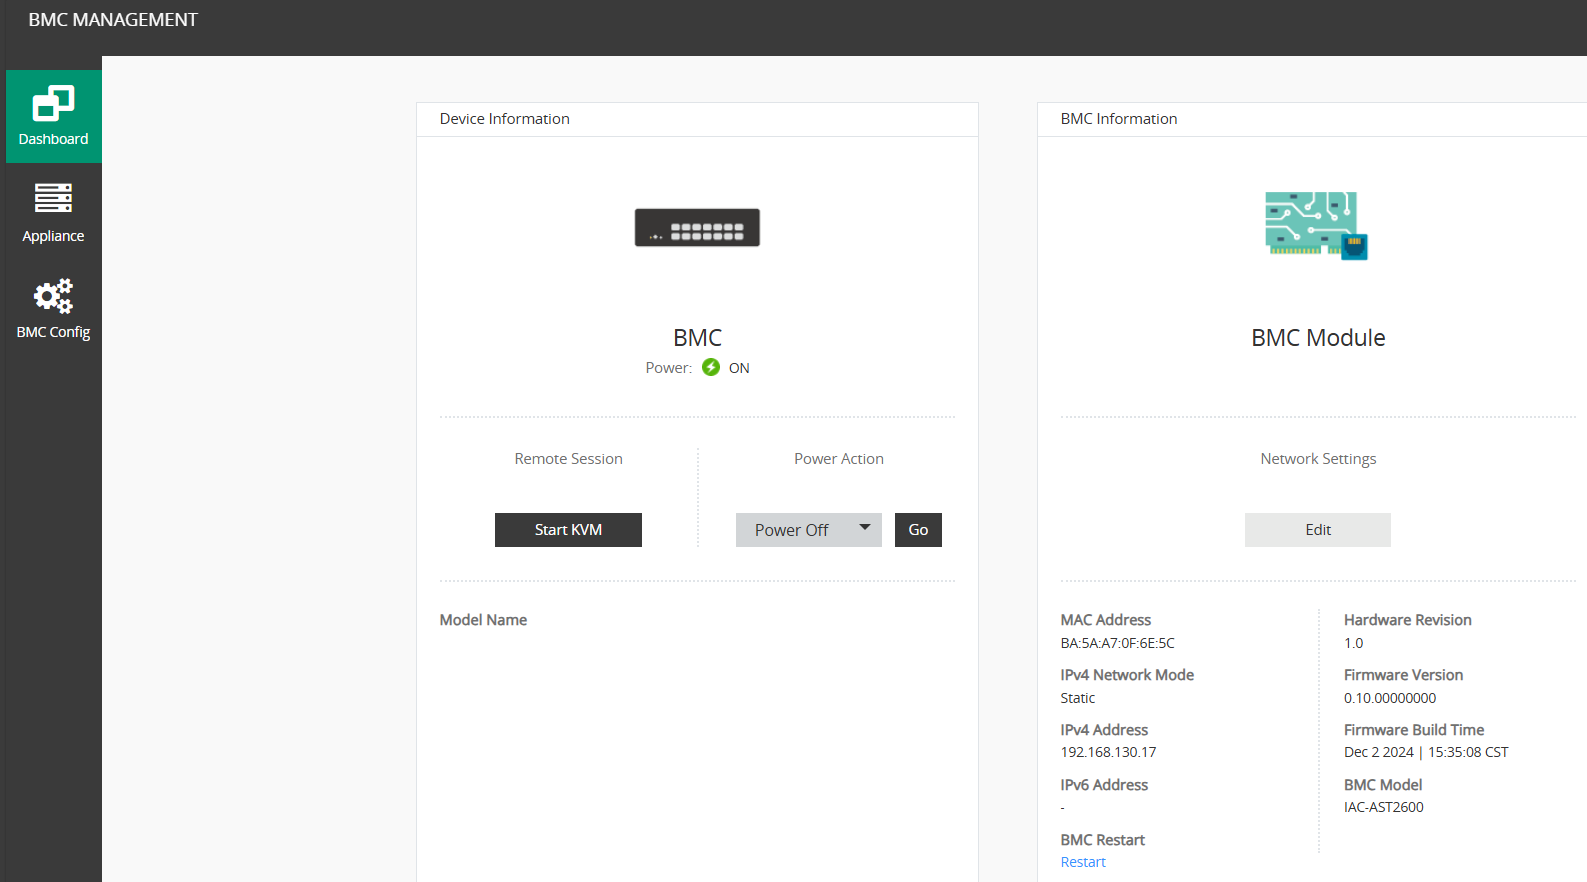This screenshot has width=1587, height=882.
Task: Click the green power status icon
Action: (711, 367)
